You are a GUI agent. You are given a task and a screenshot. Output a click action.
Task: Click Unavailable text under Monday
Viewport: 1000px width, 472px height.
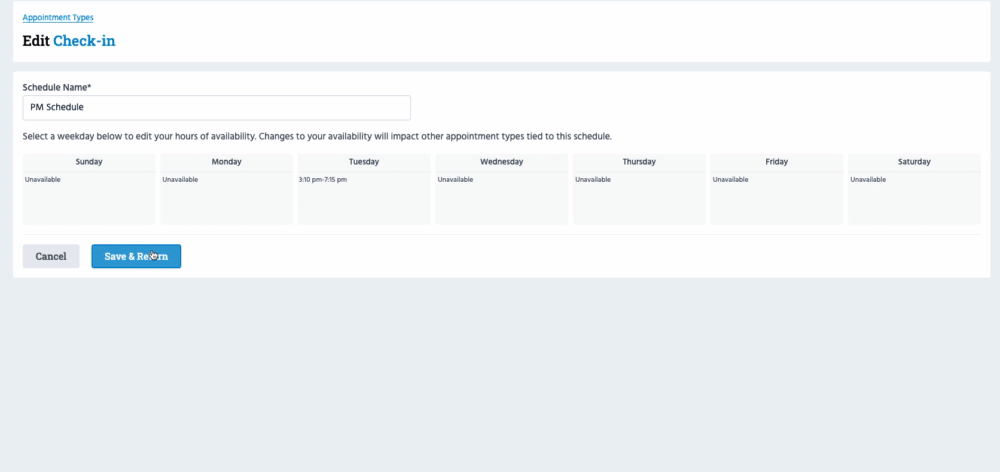click(x=180, y=180)
